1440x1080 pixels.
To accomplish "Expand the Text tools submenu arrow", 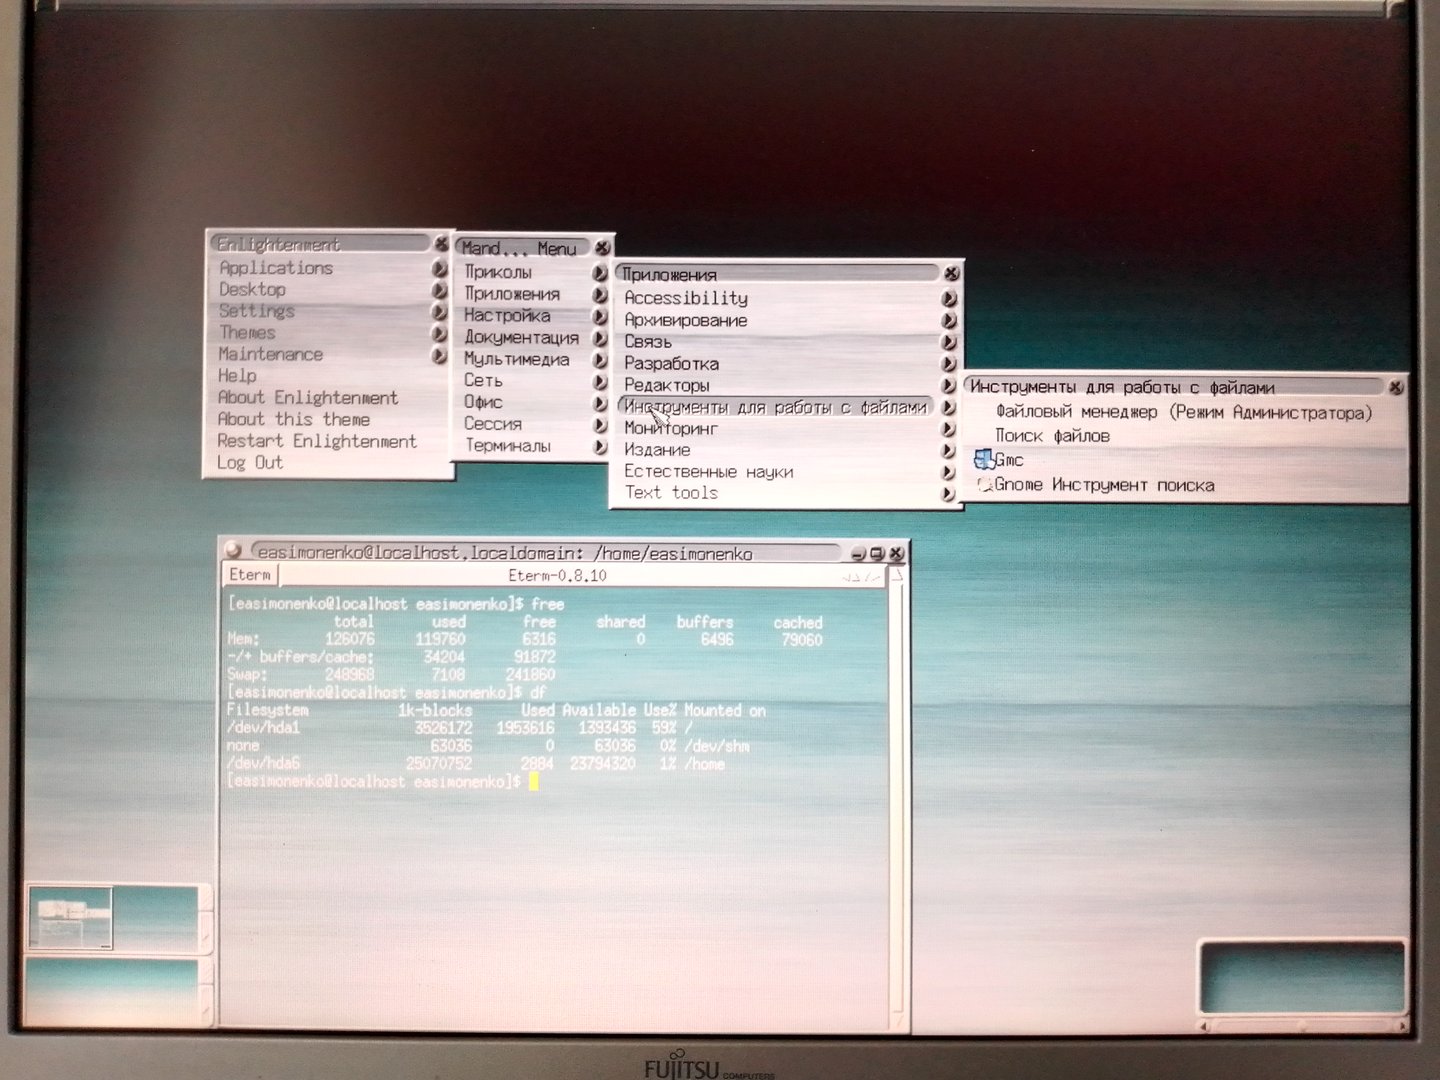I will (x=948, y=493).
